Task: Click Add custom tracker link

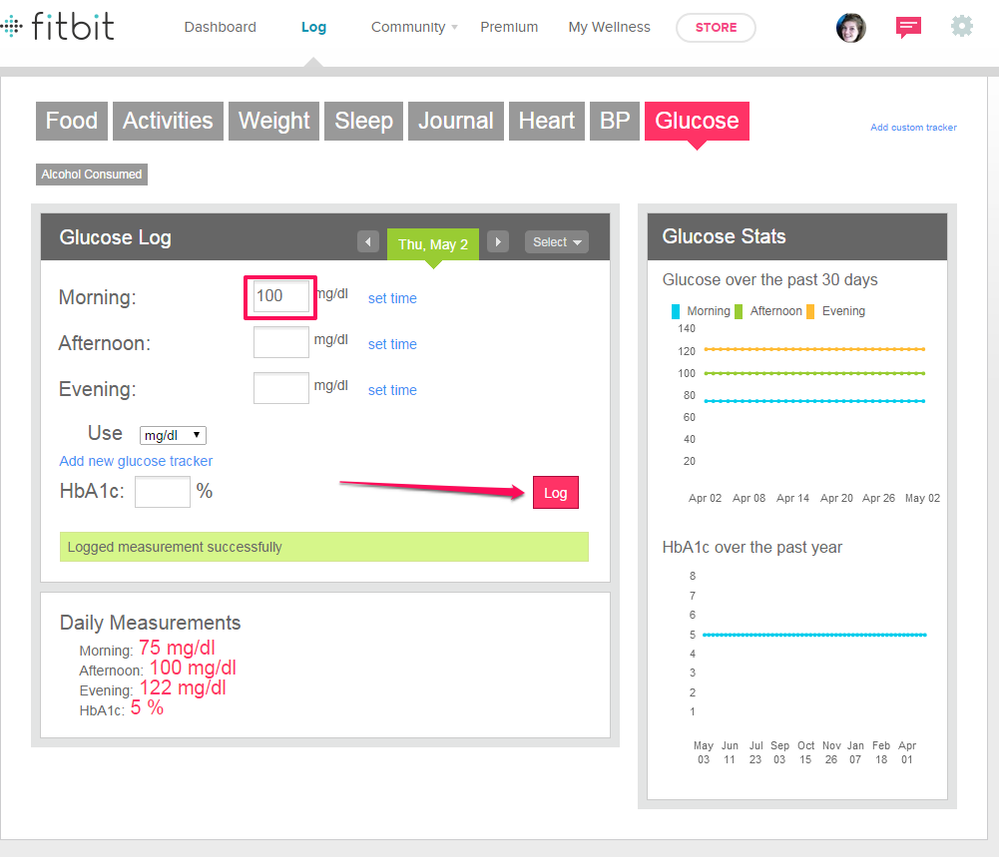Action: [x=913, y=127]
